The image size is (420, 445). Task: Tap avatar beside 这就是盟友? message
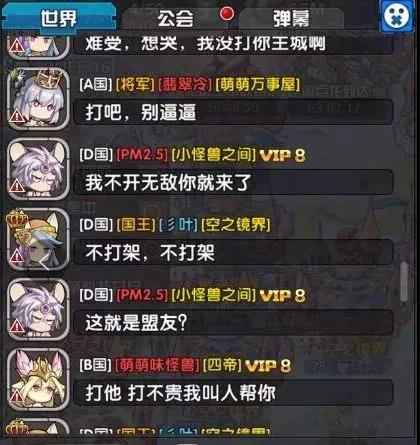[38, 309]
